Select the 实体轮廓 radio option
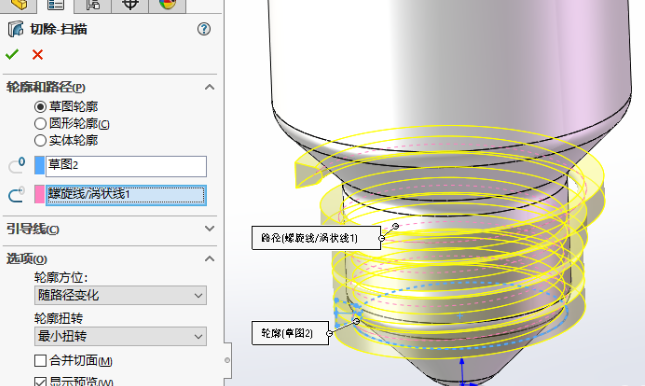This screenshot has width=645, height=386. coord(40,140)
